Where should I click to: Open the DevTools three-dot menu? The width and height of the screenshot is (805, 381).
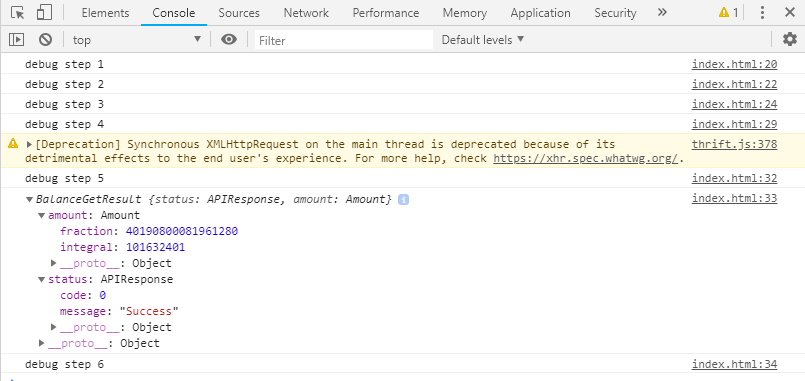click(x=762, y=13)
